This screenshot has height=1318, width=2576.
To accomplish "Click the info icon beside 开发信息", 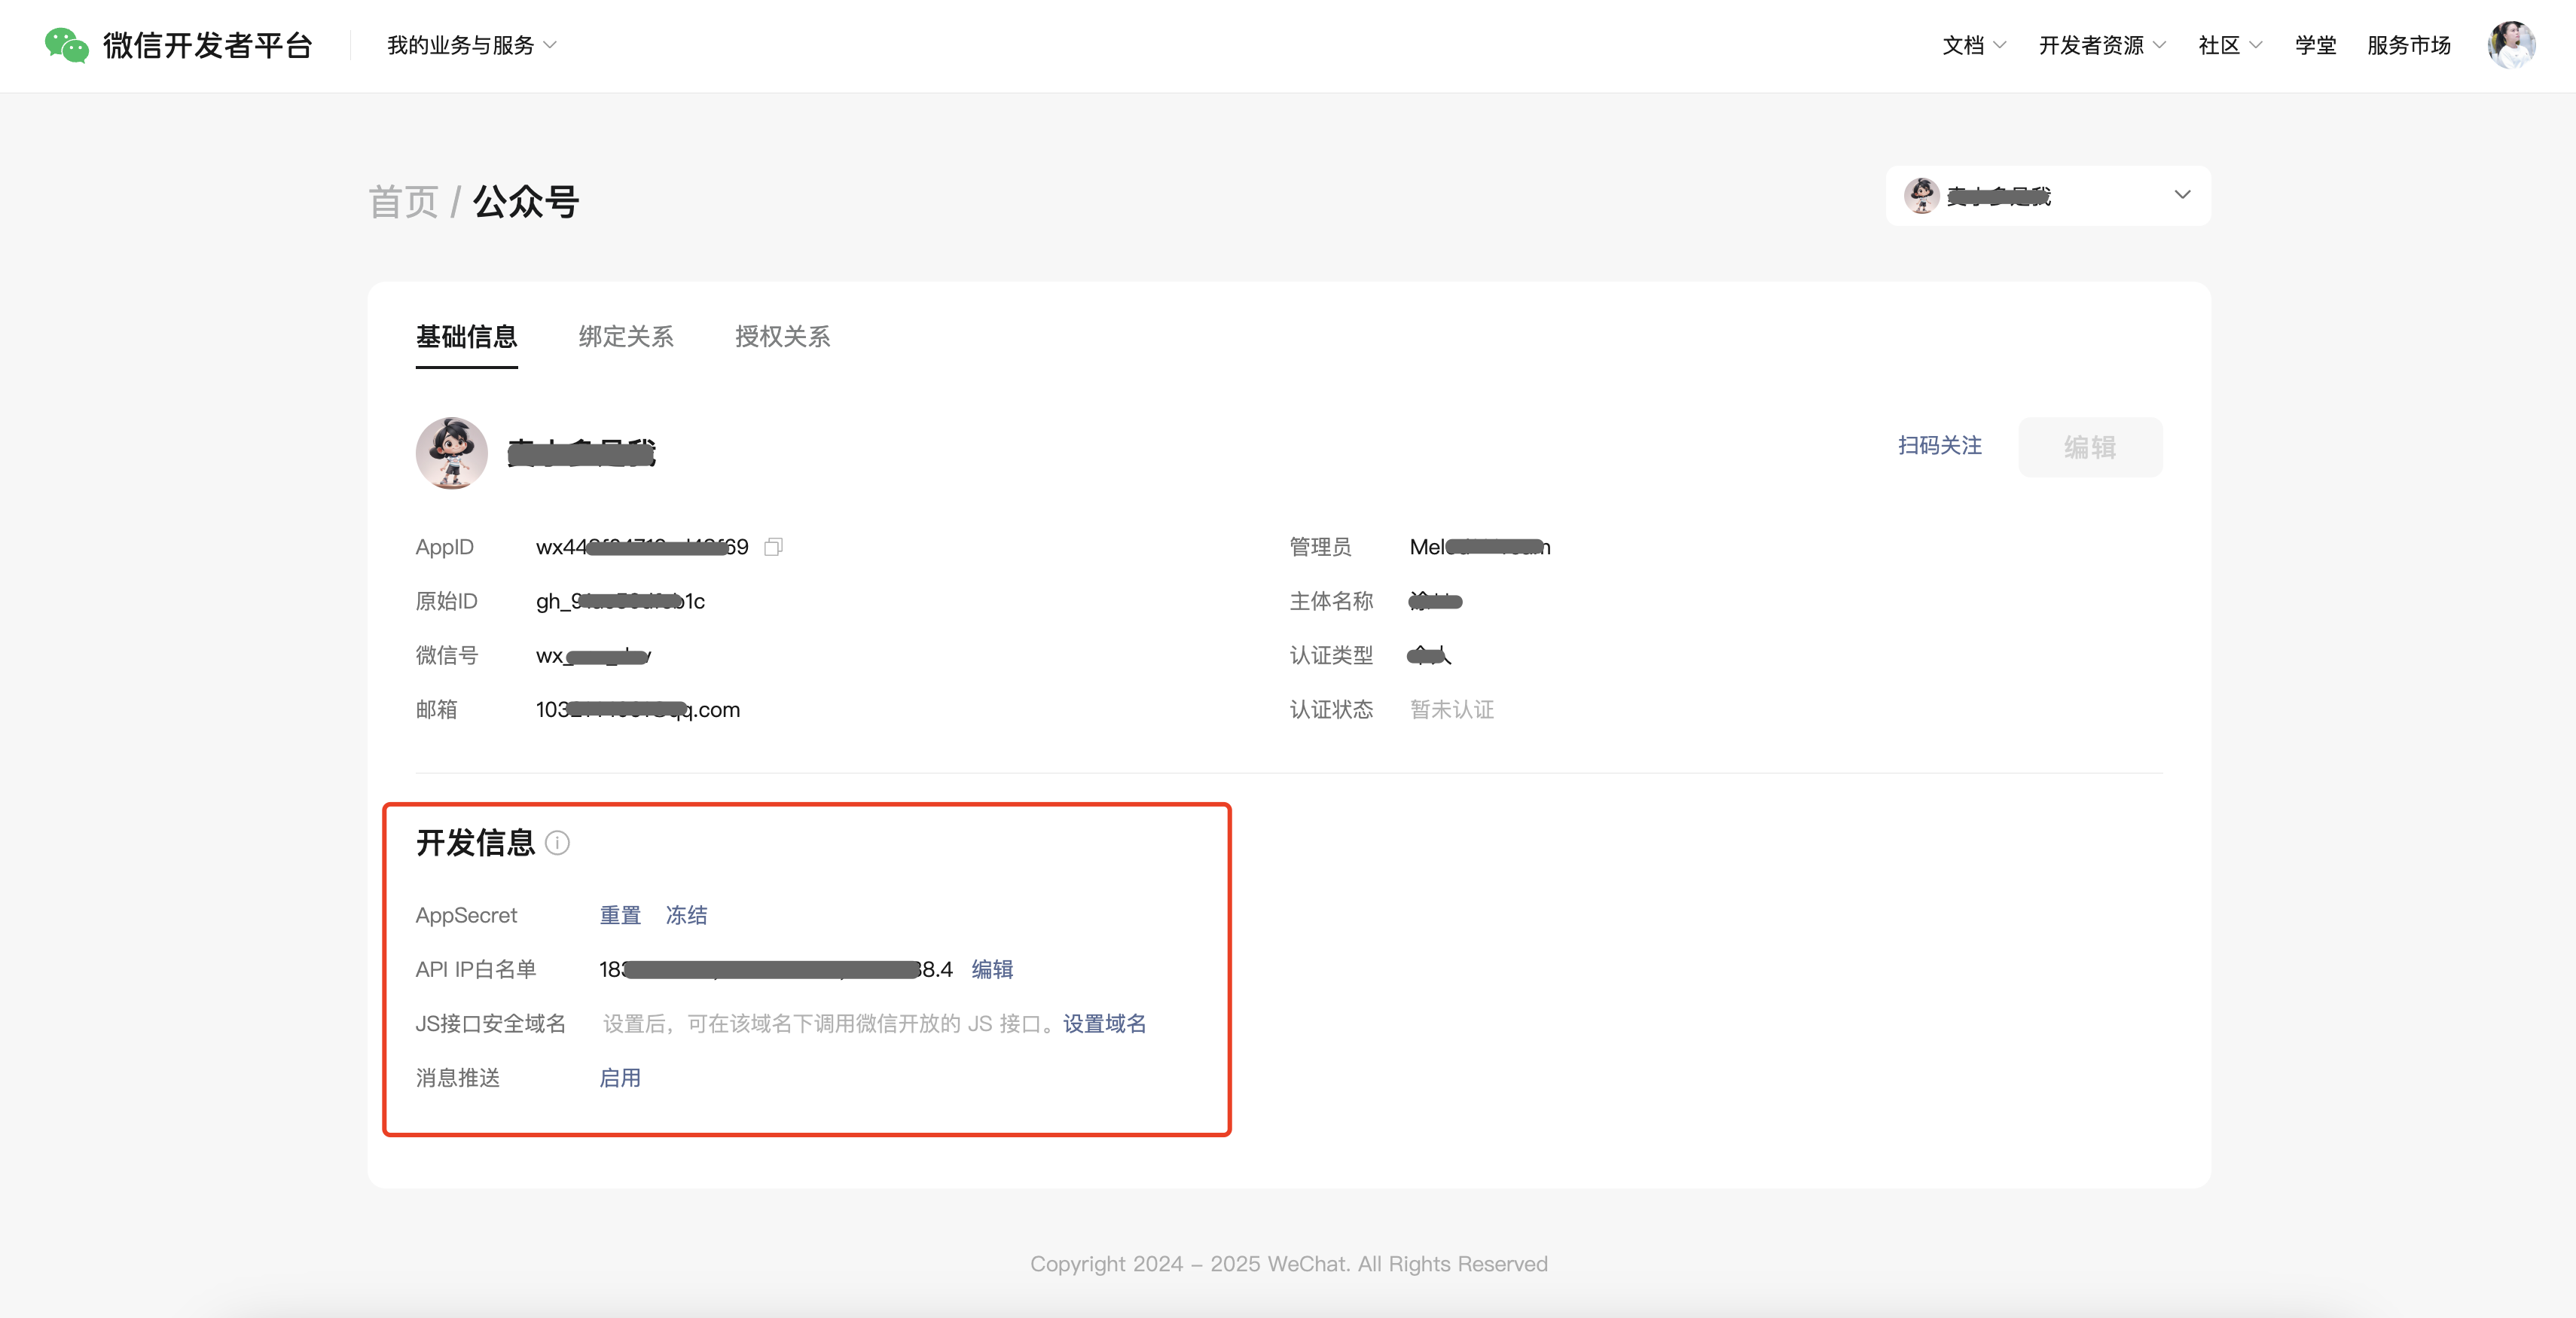I will tap(558, 843).
